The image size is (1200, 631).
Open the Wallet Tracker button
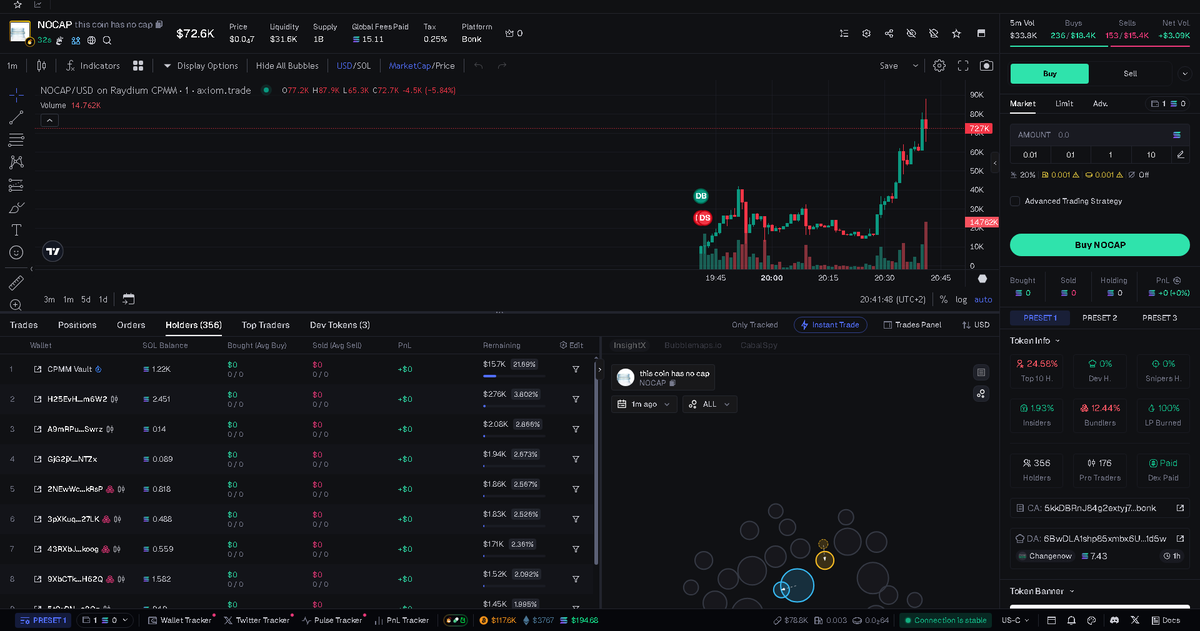click(x=179, y=620)
